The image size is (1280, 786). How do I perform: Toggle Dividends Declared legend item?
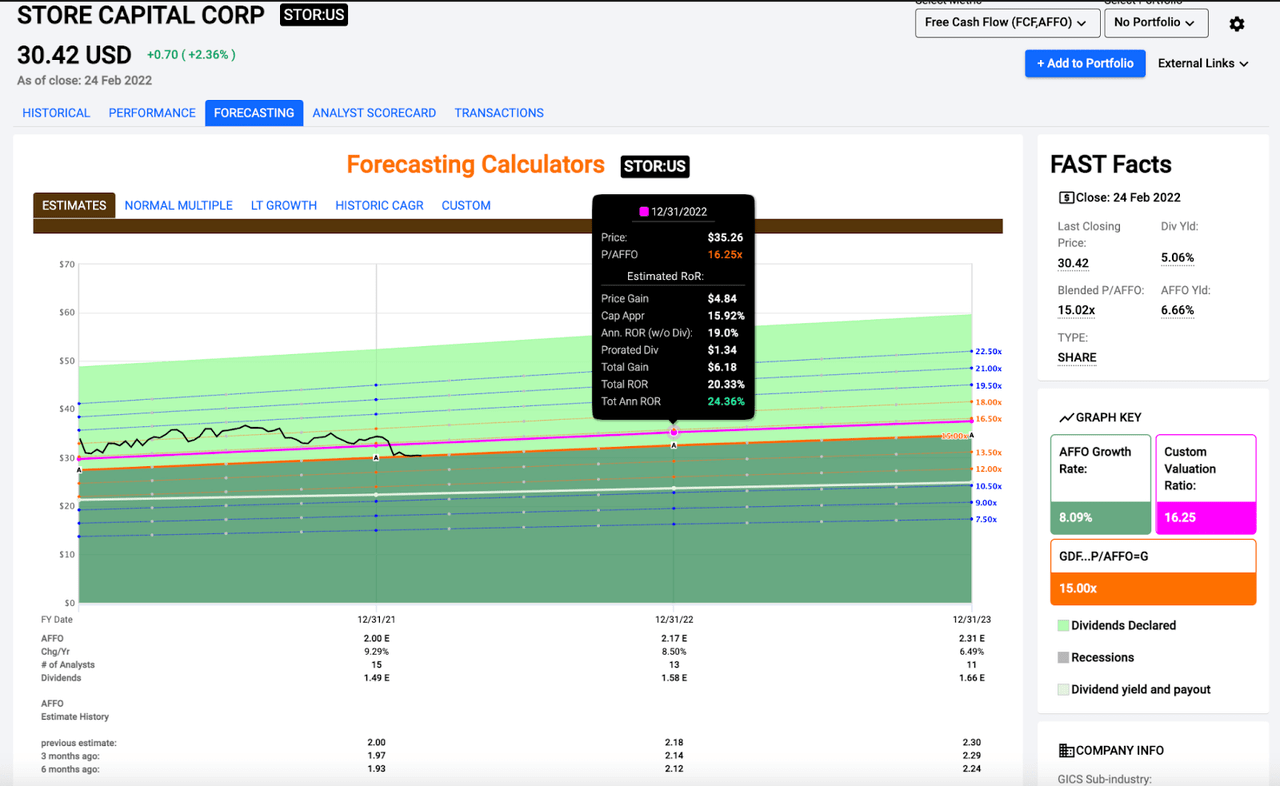[1117, 625]
